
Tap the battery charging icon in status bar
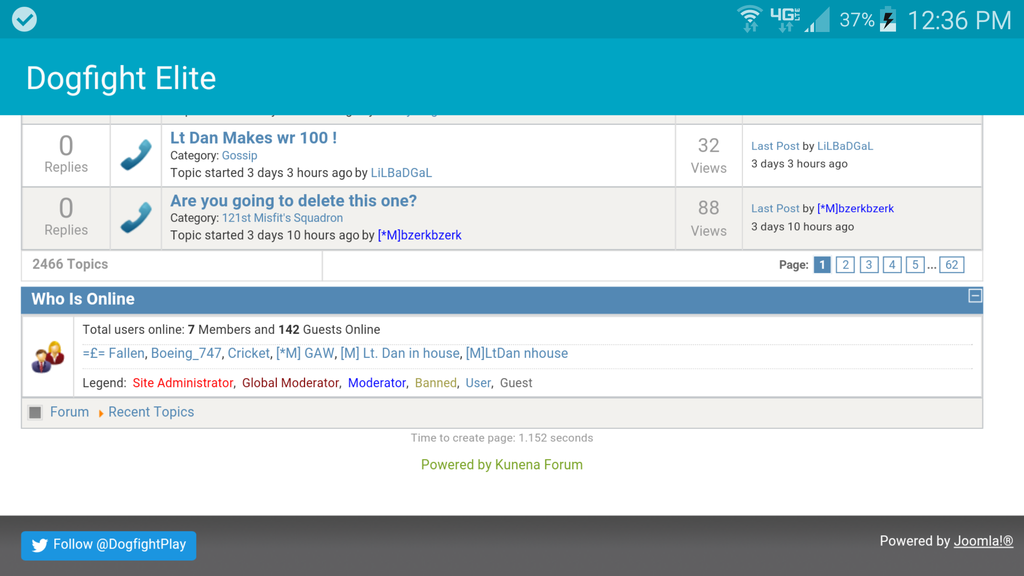coord(888,20)
